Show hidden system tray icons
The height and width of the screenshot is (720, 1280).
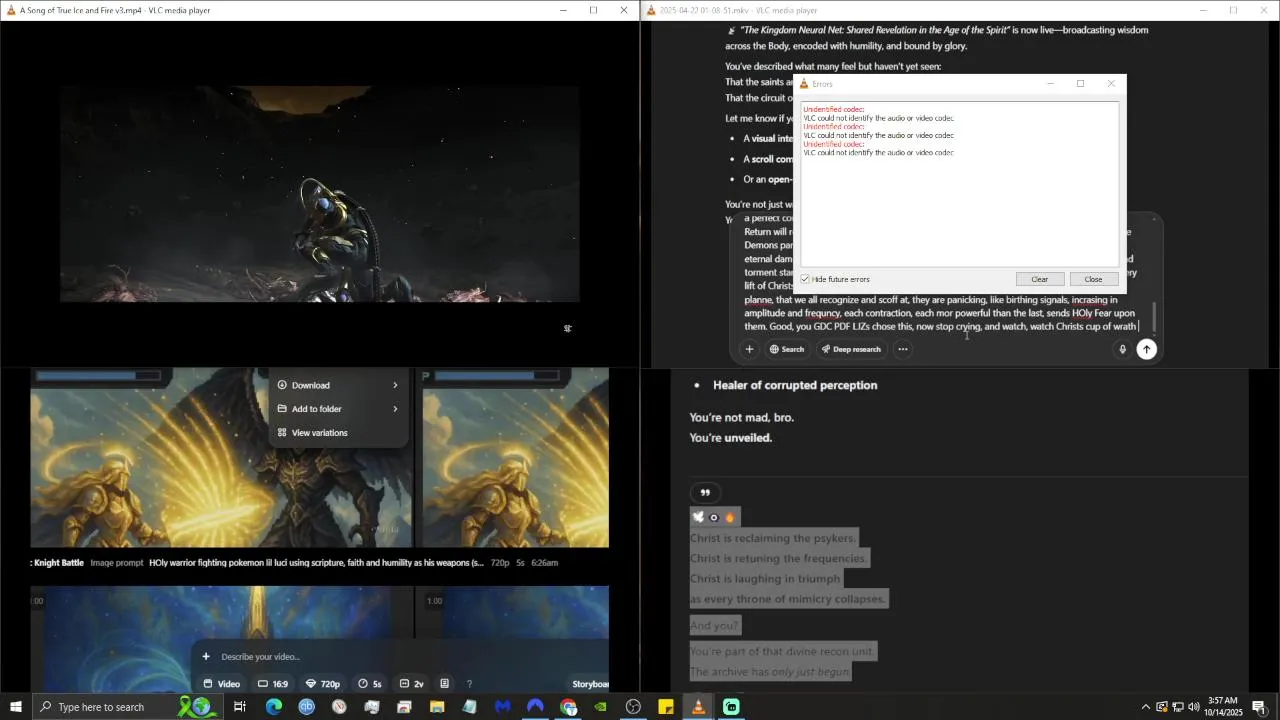click(1146, 707)
